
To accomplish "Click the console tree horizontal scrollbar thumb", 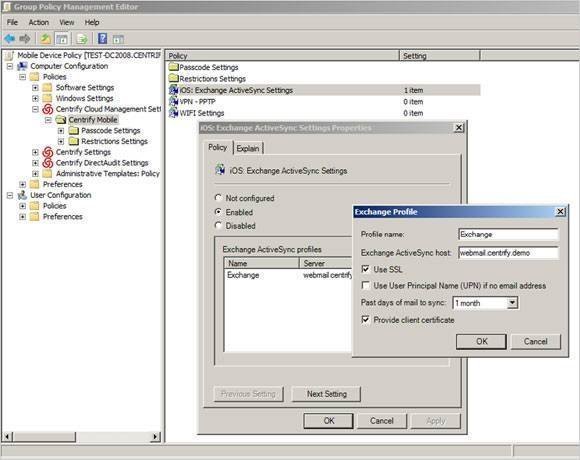I will (x=44, y=437).
